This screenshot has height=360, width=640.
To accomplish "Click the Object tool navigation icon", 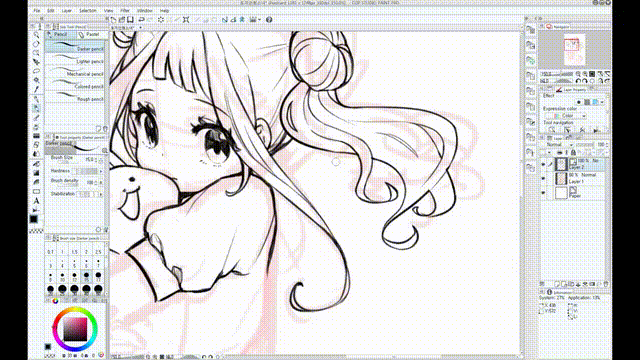I will [567, 130].
